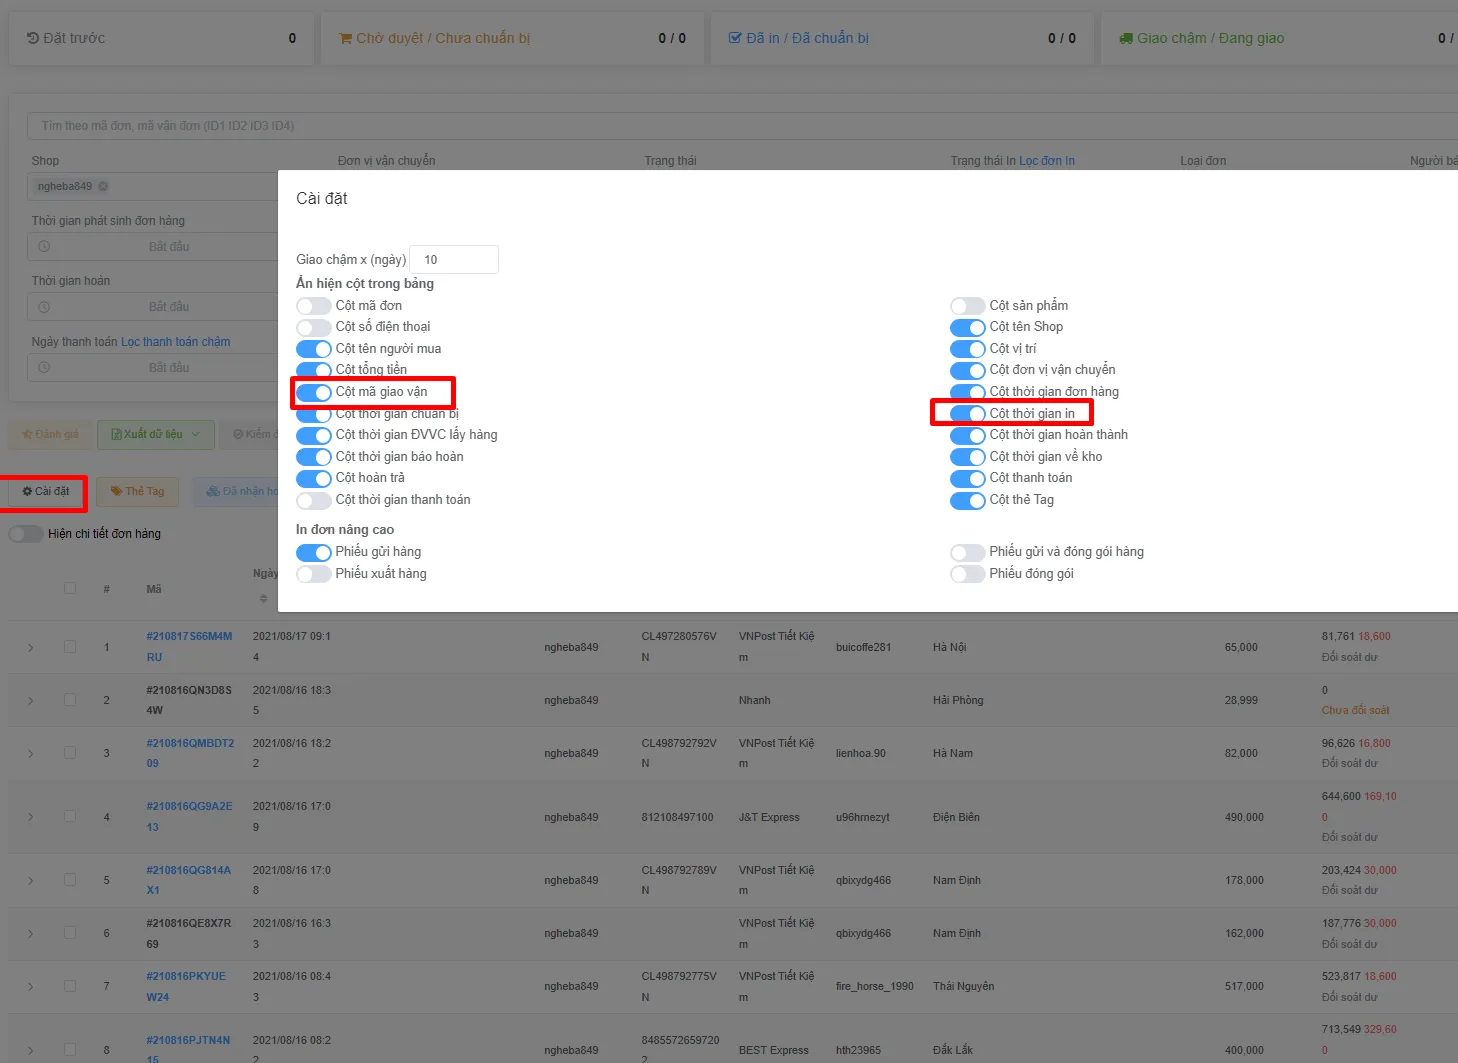Toggle Hiện chi tiết đơn hàng switch

[x=26, y=534]
